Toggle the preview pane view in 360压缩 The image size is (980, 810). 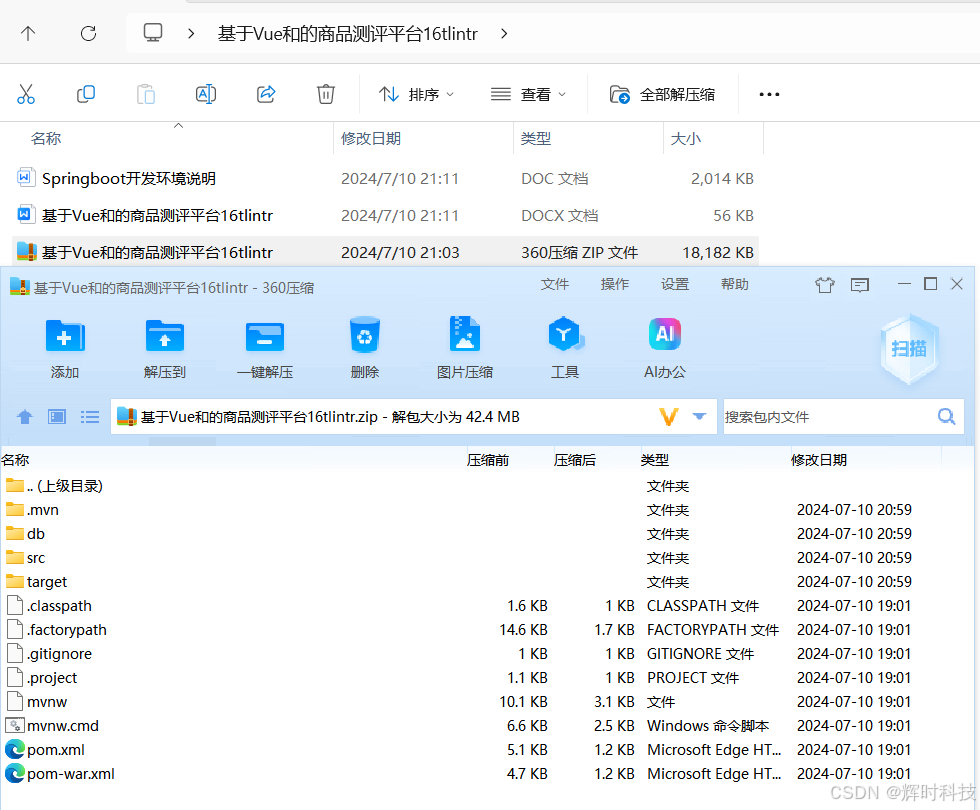[56, 416]
